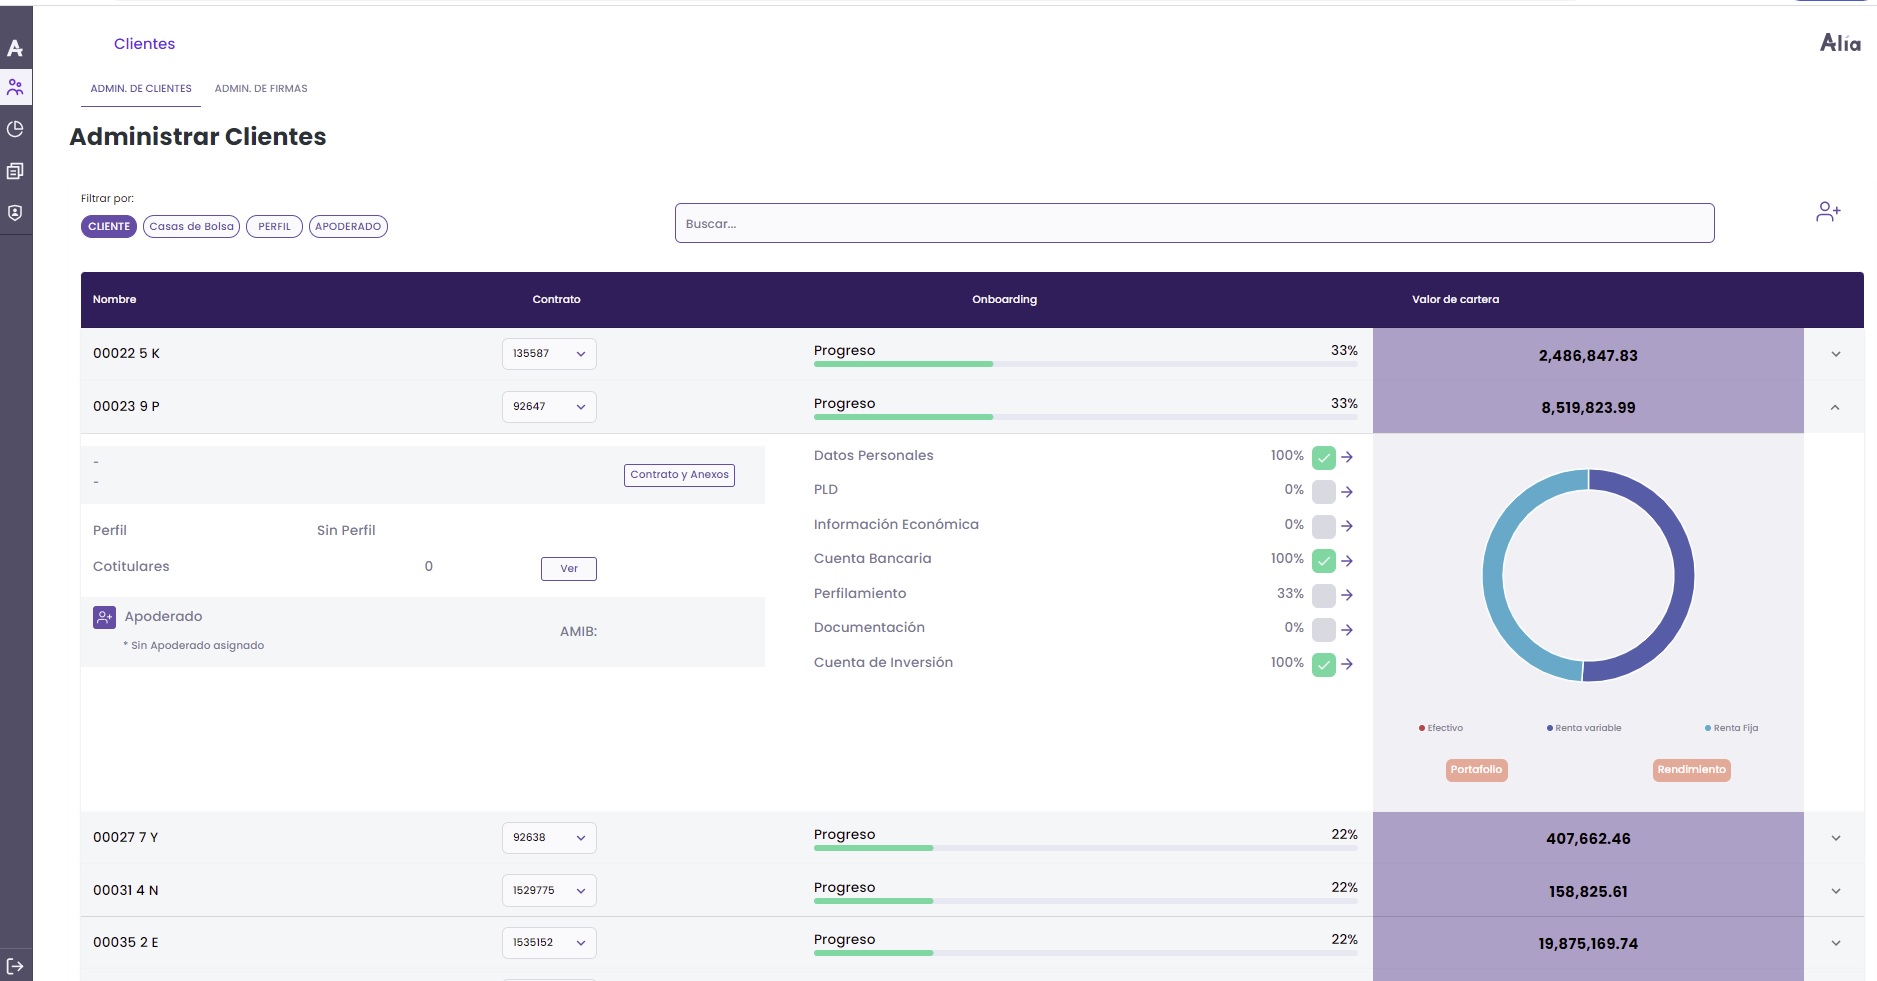Click the Clientes breadcrumb title
The height and width of the screenshot is (981, 1877).
pyautogui.click(x=144, y=44)
